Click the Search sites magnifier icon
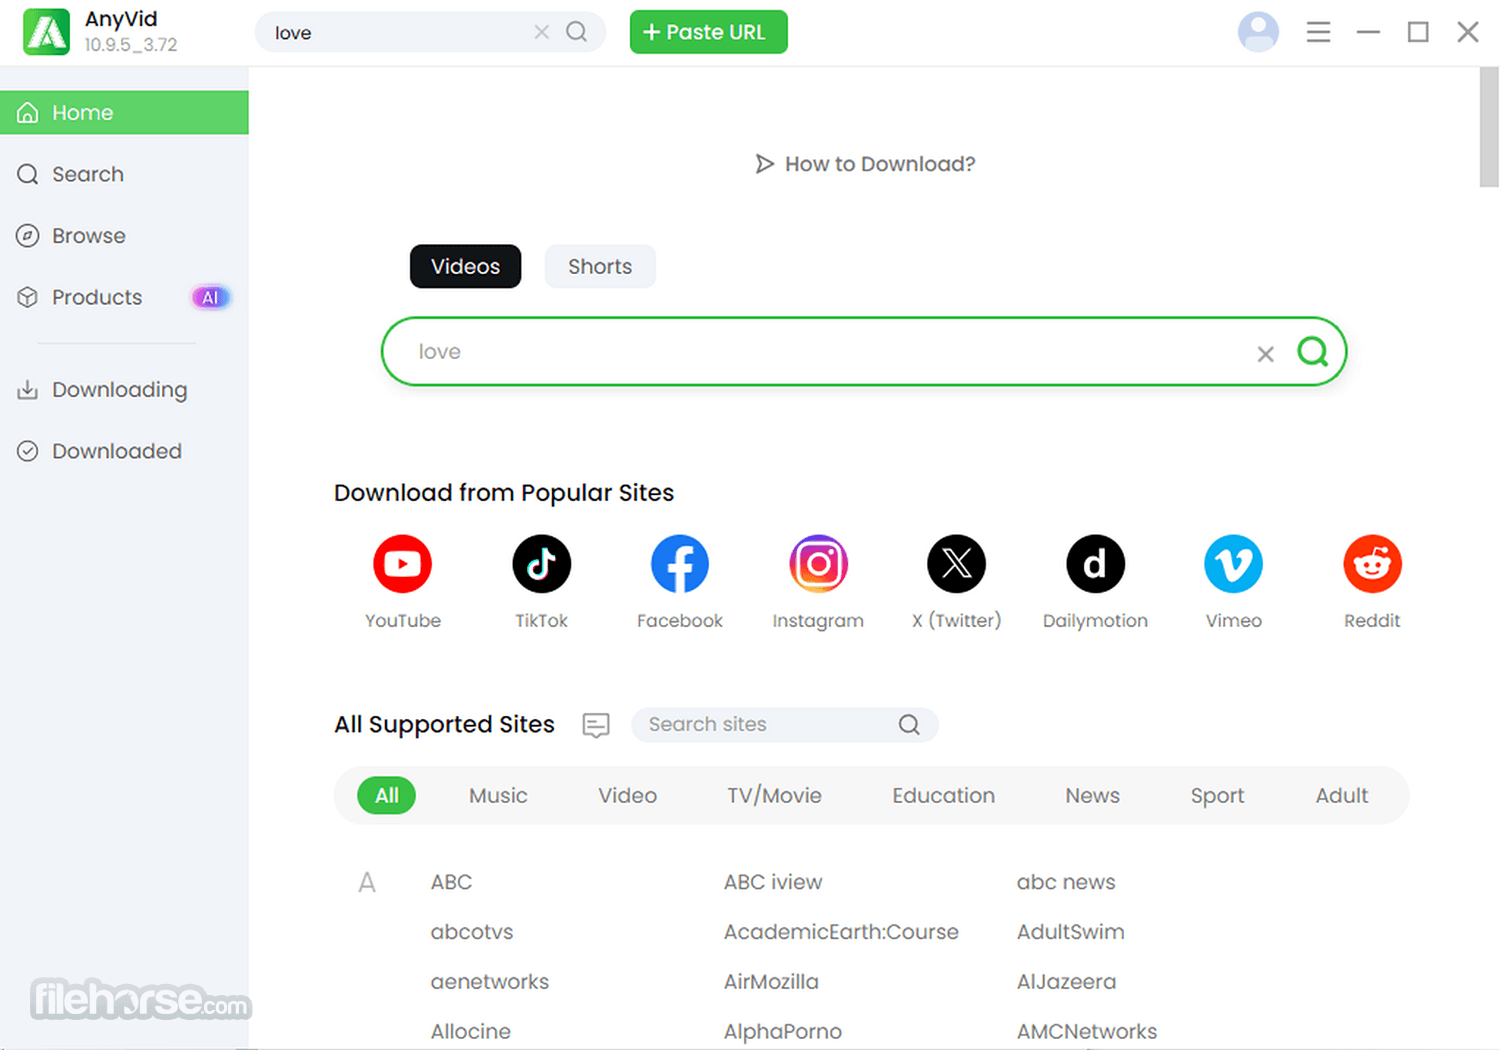The height and width of the screenshot is (1050, 1500). coord(909,724)
